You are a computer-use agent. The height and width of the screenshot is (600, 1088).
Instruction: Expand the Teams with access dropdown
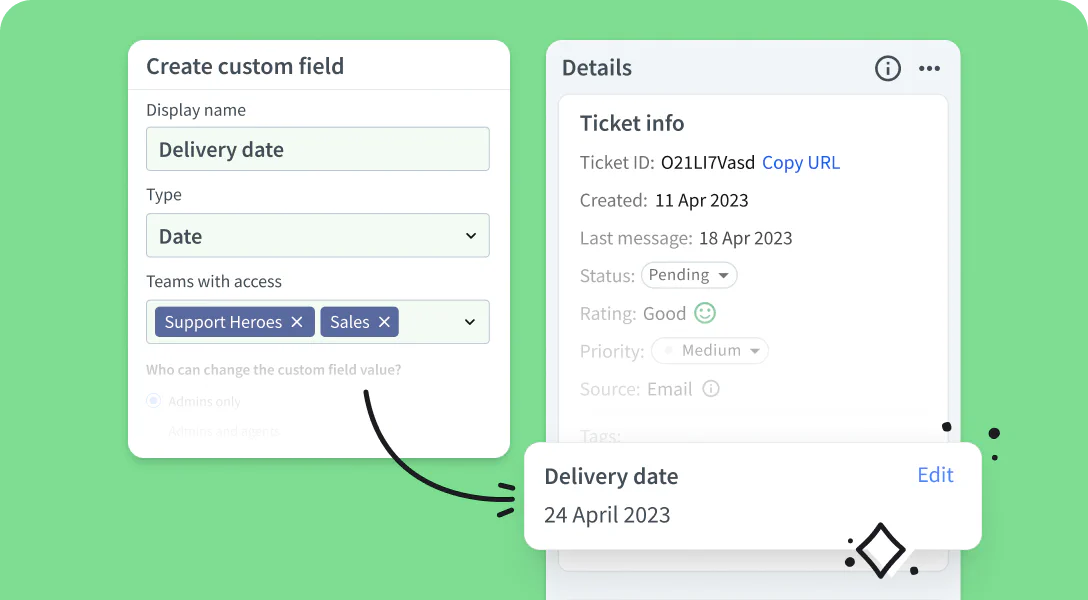coord(469,322)
